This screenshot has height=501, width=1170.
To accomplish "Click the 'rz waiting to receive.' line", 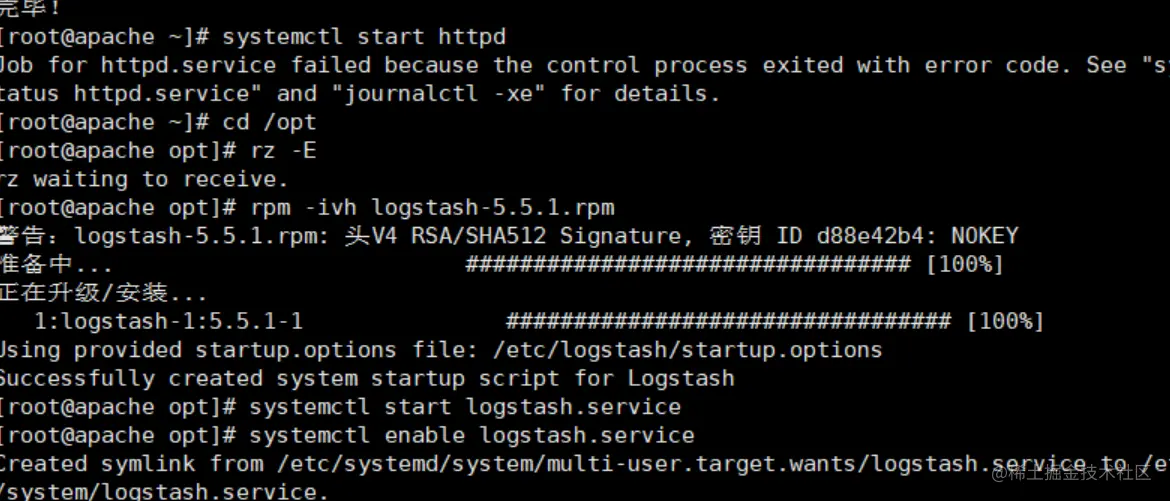I will pos(143,179).
